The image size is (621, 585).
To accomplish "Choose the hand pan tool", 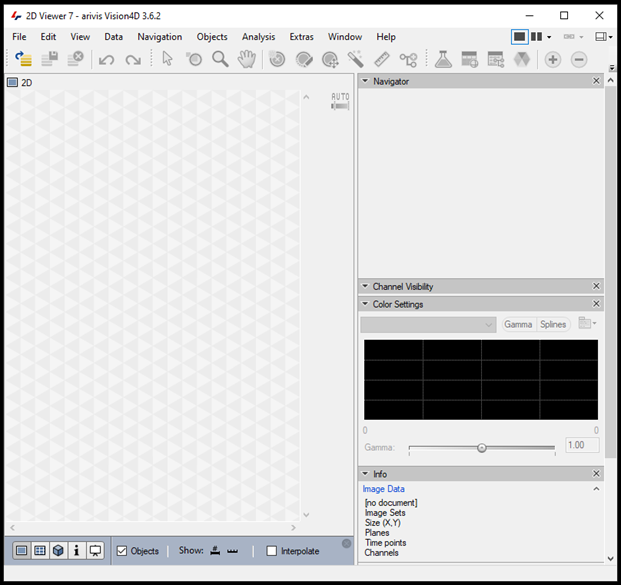I will pyautogui.click(x=246, y=60).
